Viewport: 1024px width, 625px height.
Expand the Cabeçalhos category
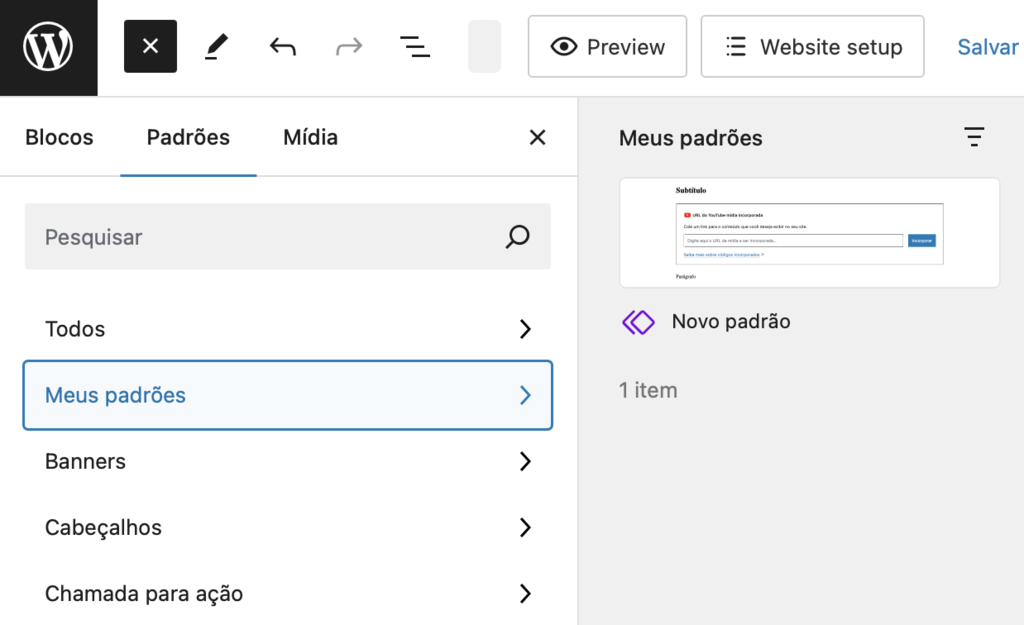287,527
